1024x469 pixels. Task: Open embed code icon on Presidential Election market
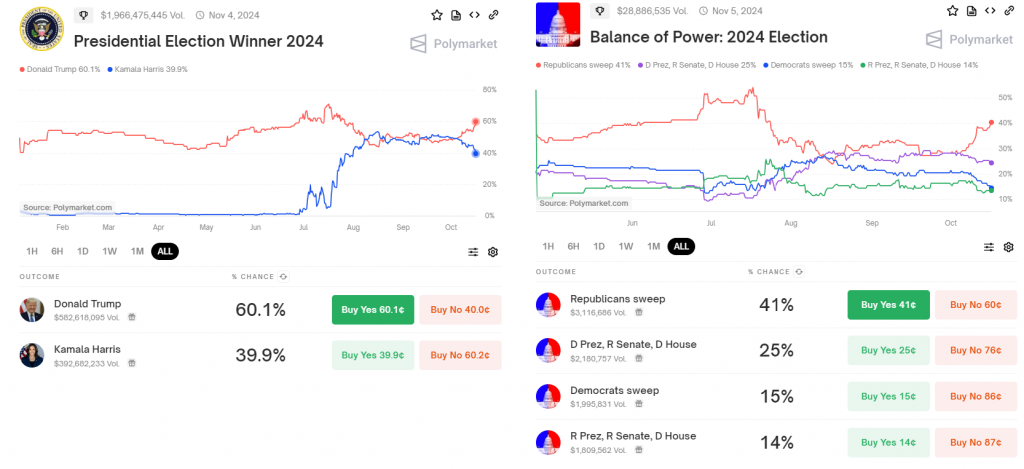tap(474, 15)
